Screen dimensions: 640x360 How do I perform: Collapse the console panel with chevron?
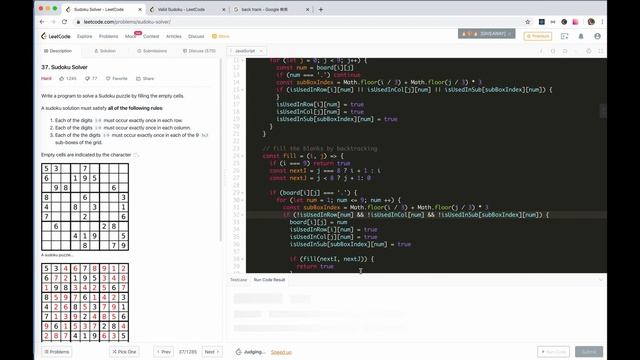[x=600, y=280]
